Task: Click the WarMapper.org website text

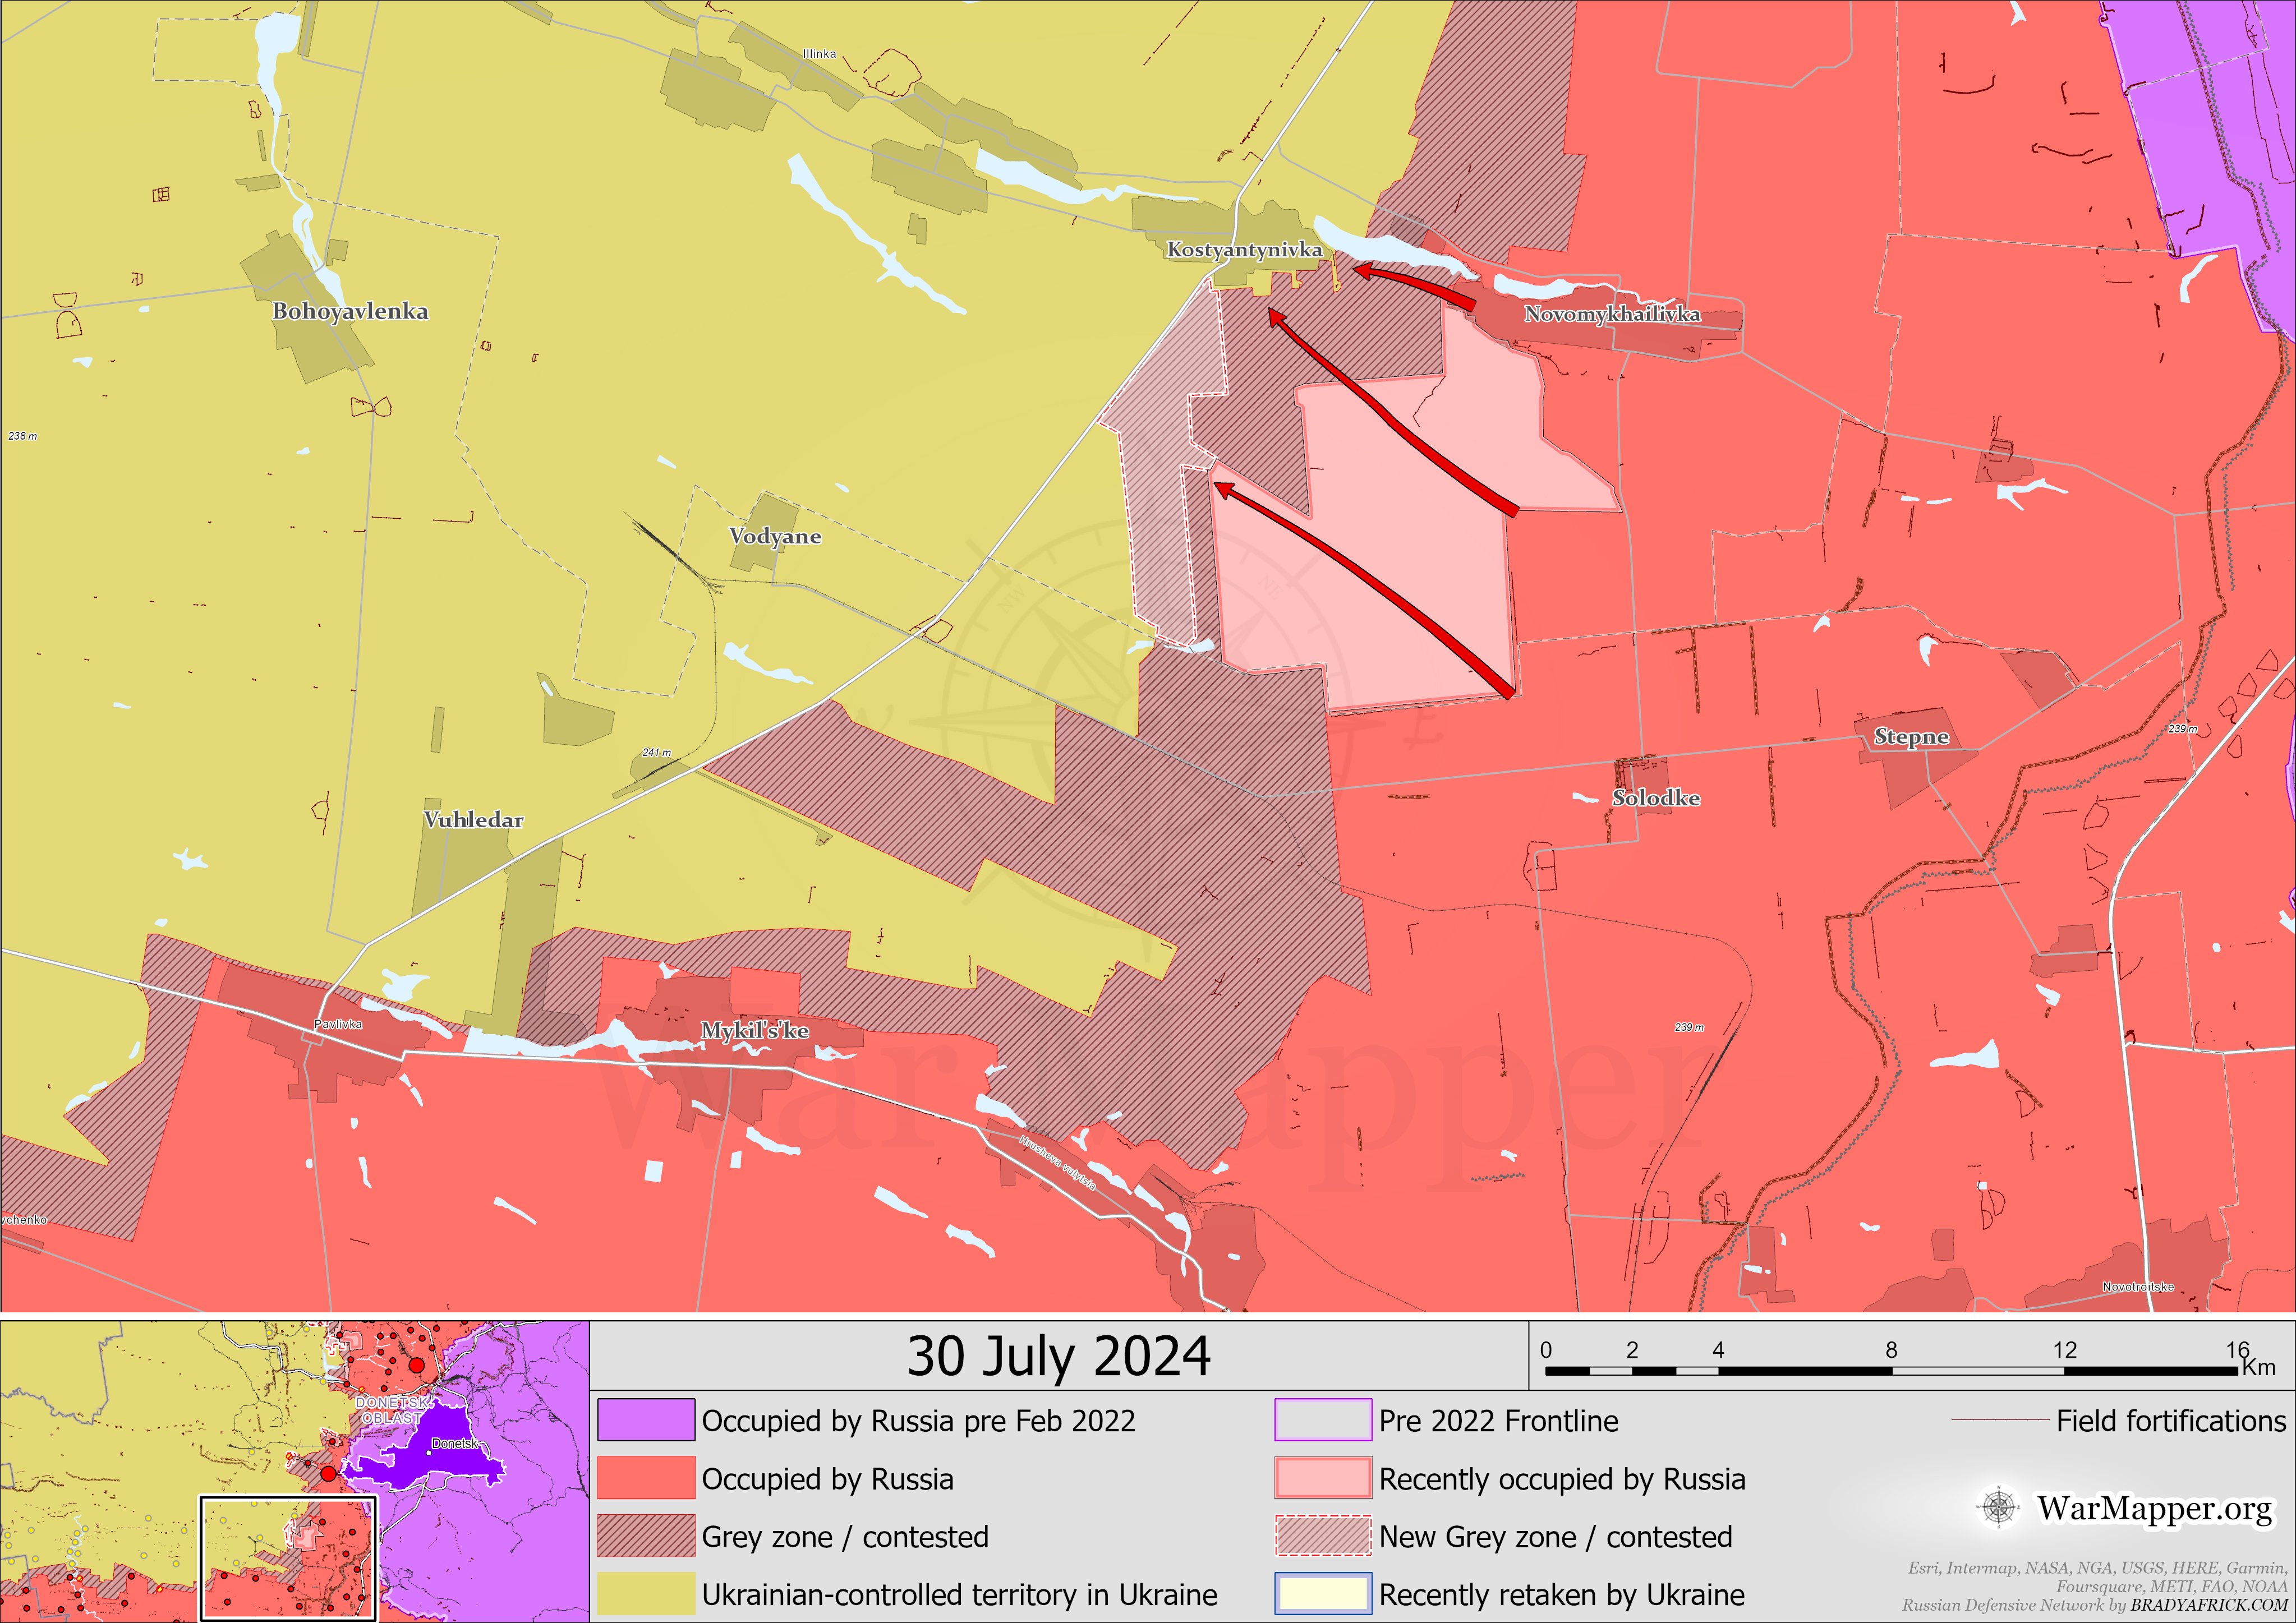Action: [2154, 1508]
